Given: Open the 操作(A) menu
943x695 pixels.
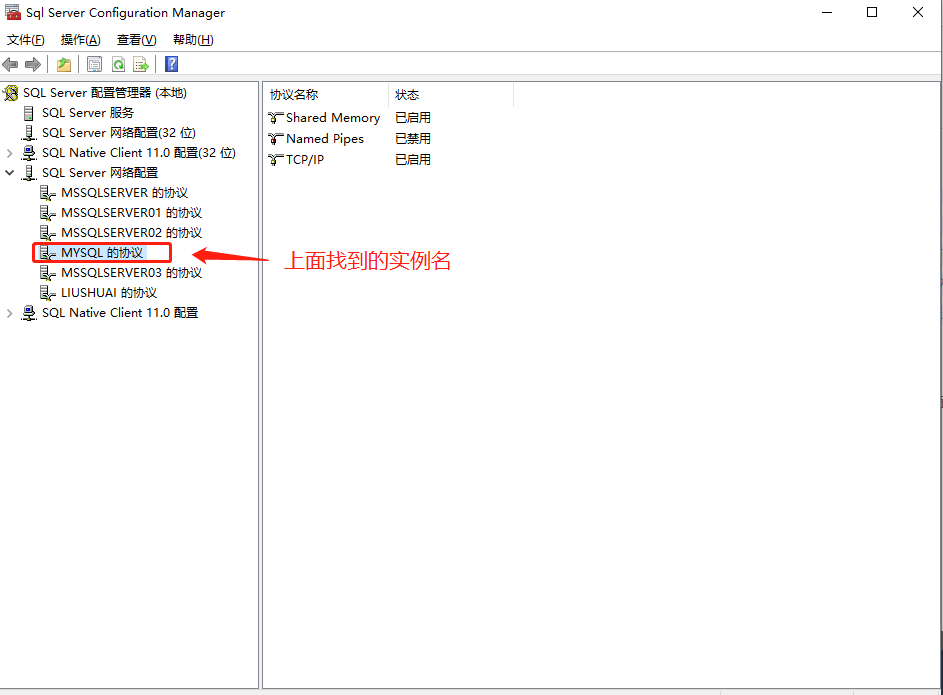Looking at the screenshot, I should pyautogui.click(x=79, y=40).
